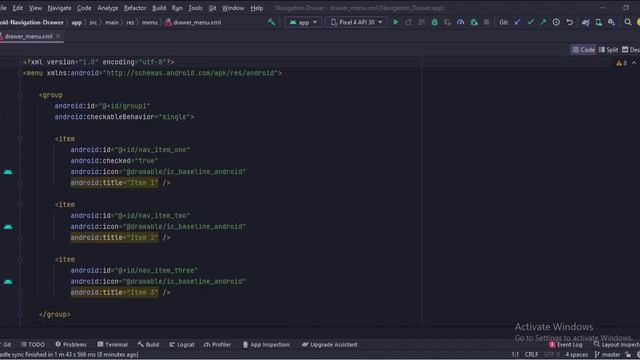This screenshot has width=640, height=360.
Task: Collapse the third item tag fold marker
Action: [x=20, y=259]
